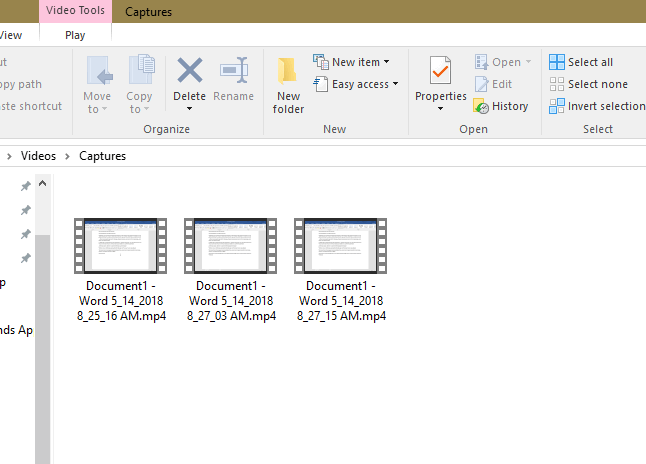Image resolution: width=646 pixels, height=464 pixels.
Task: Open the Play ribbon tab
Action: point(75,35)
